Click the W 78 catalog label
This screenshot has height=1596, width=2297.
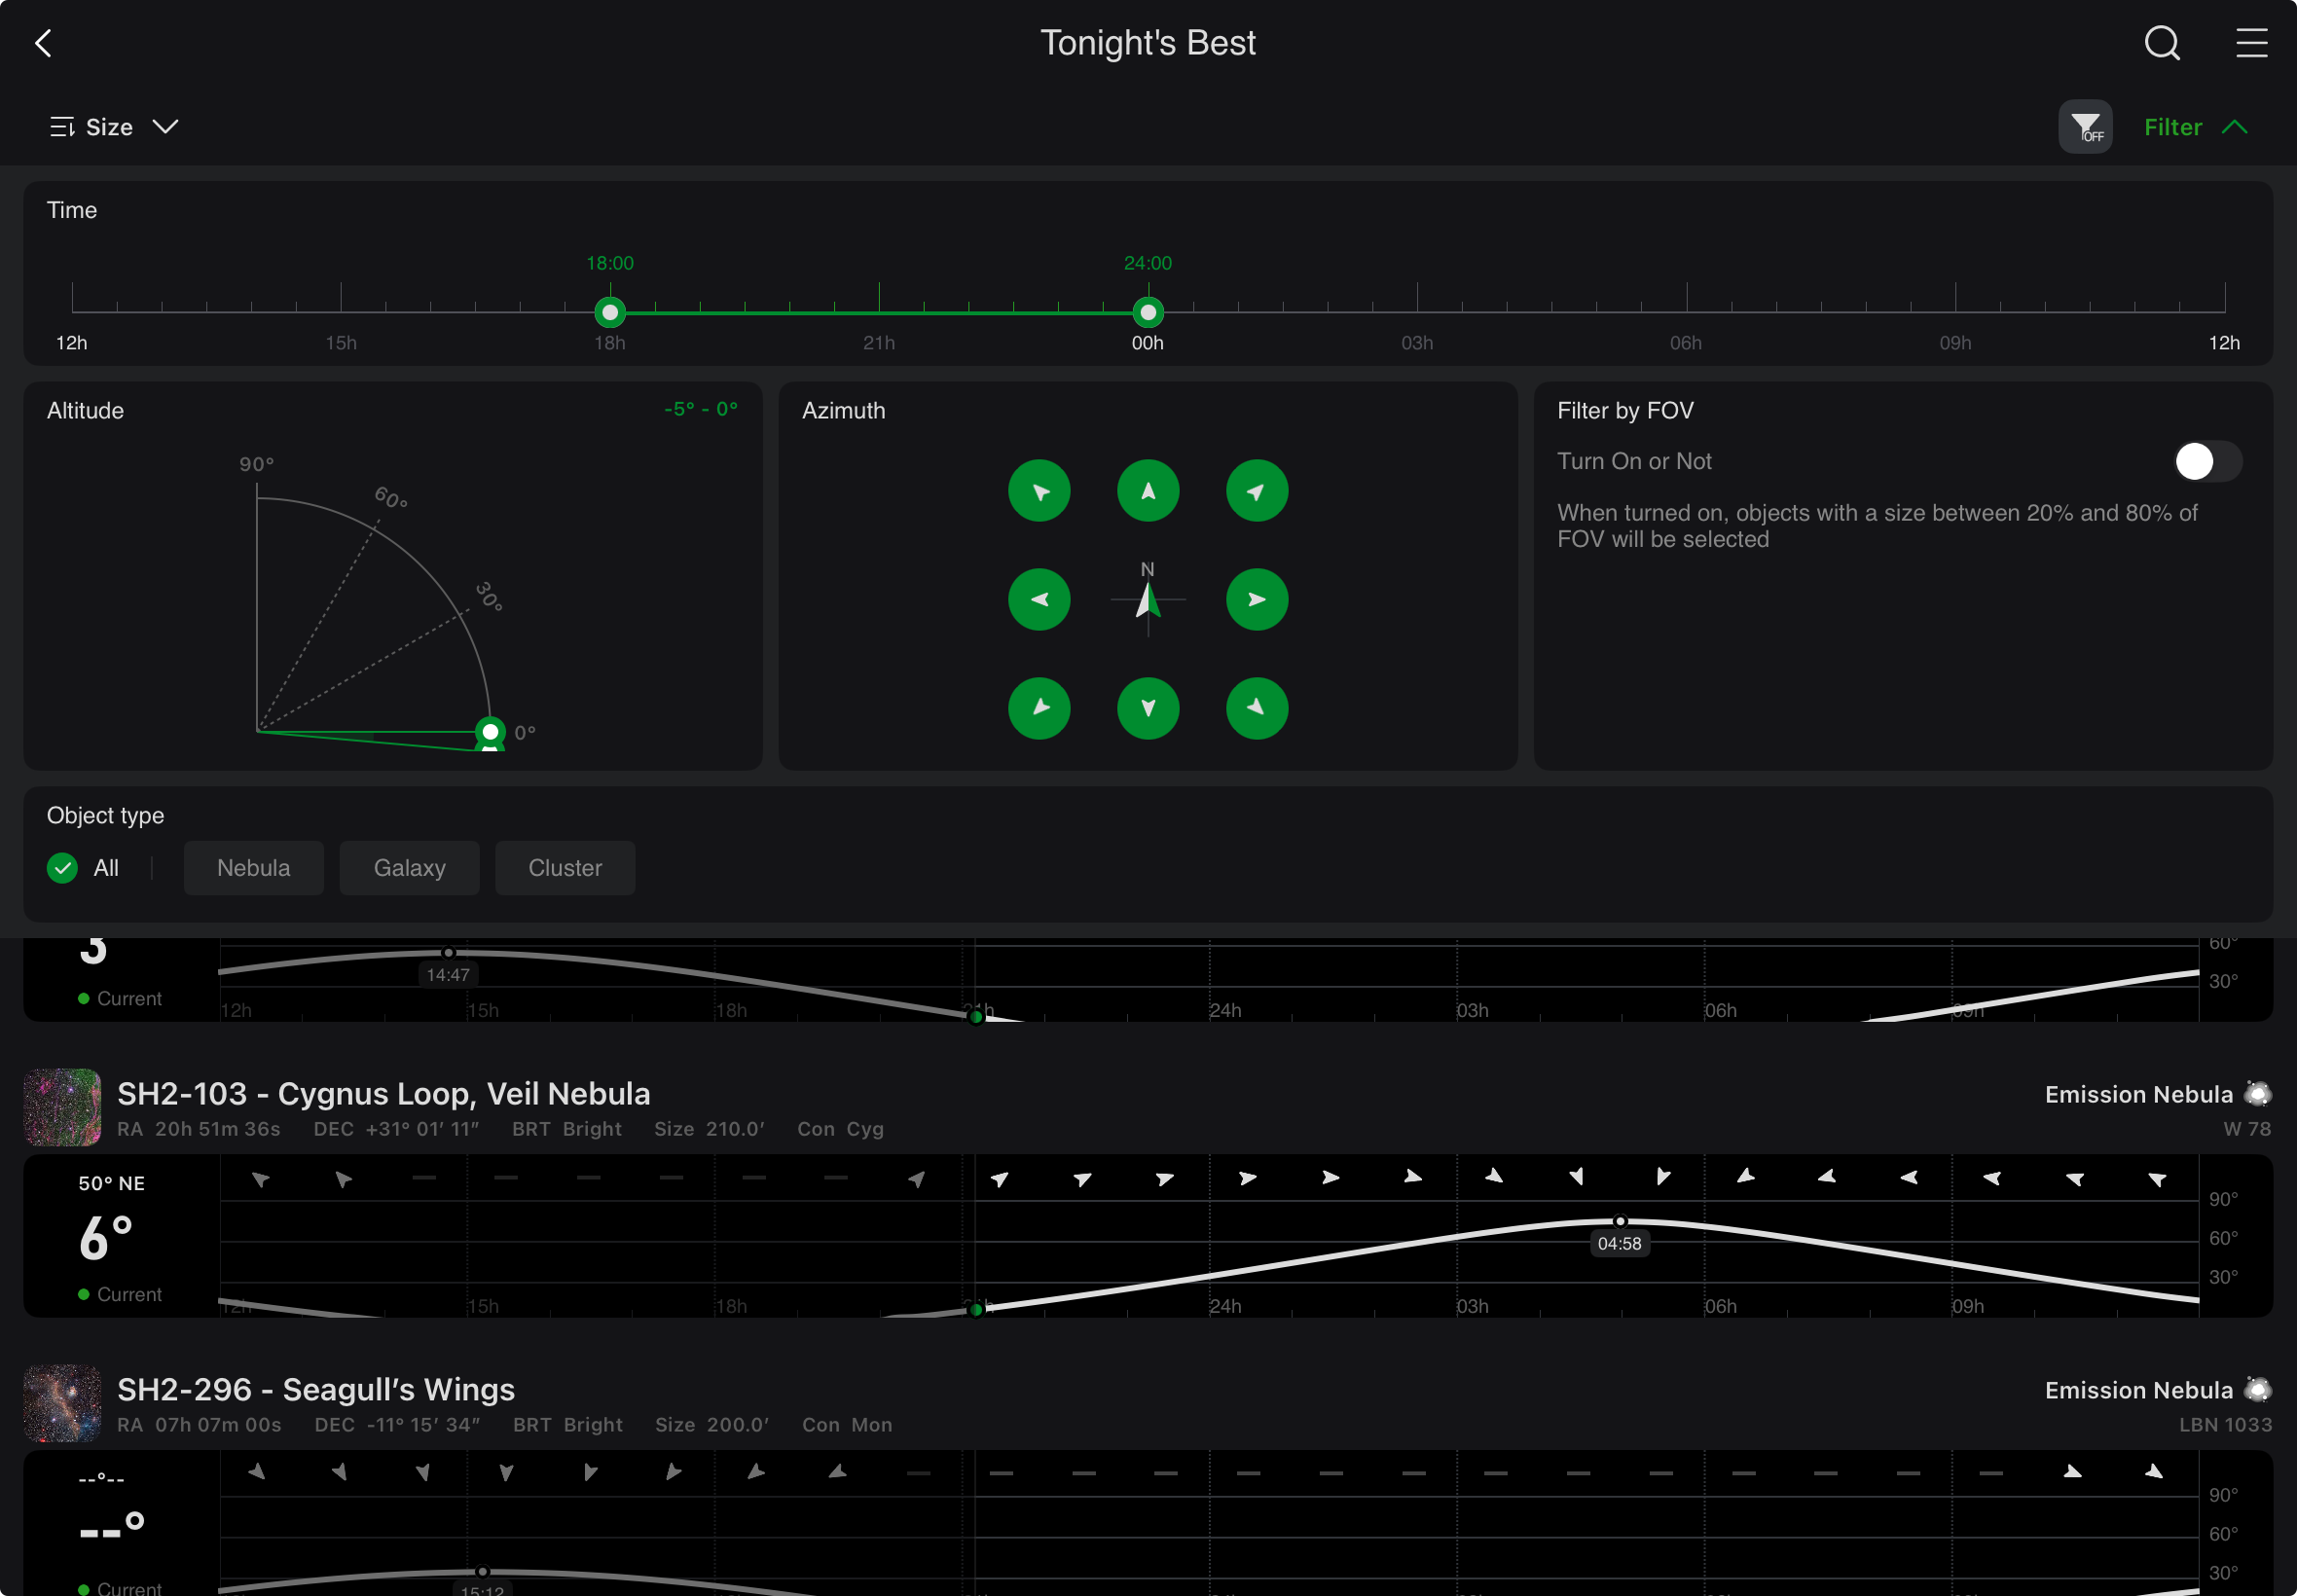coord(2247,1129)
